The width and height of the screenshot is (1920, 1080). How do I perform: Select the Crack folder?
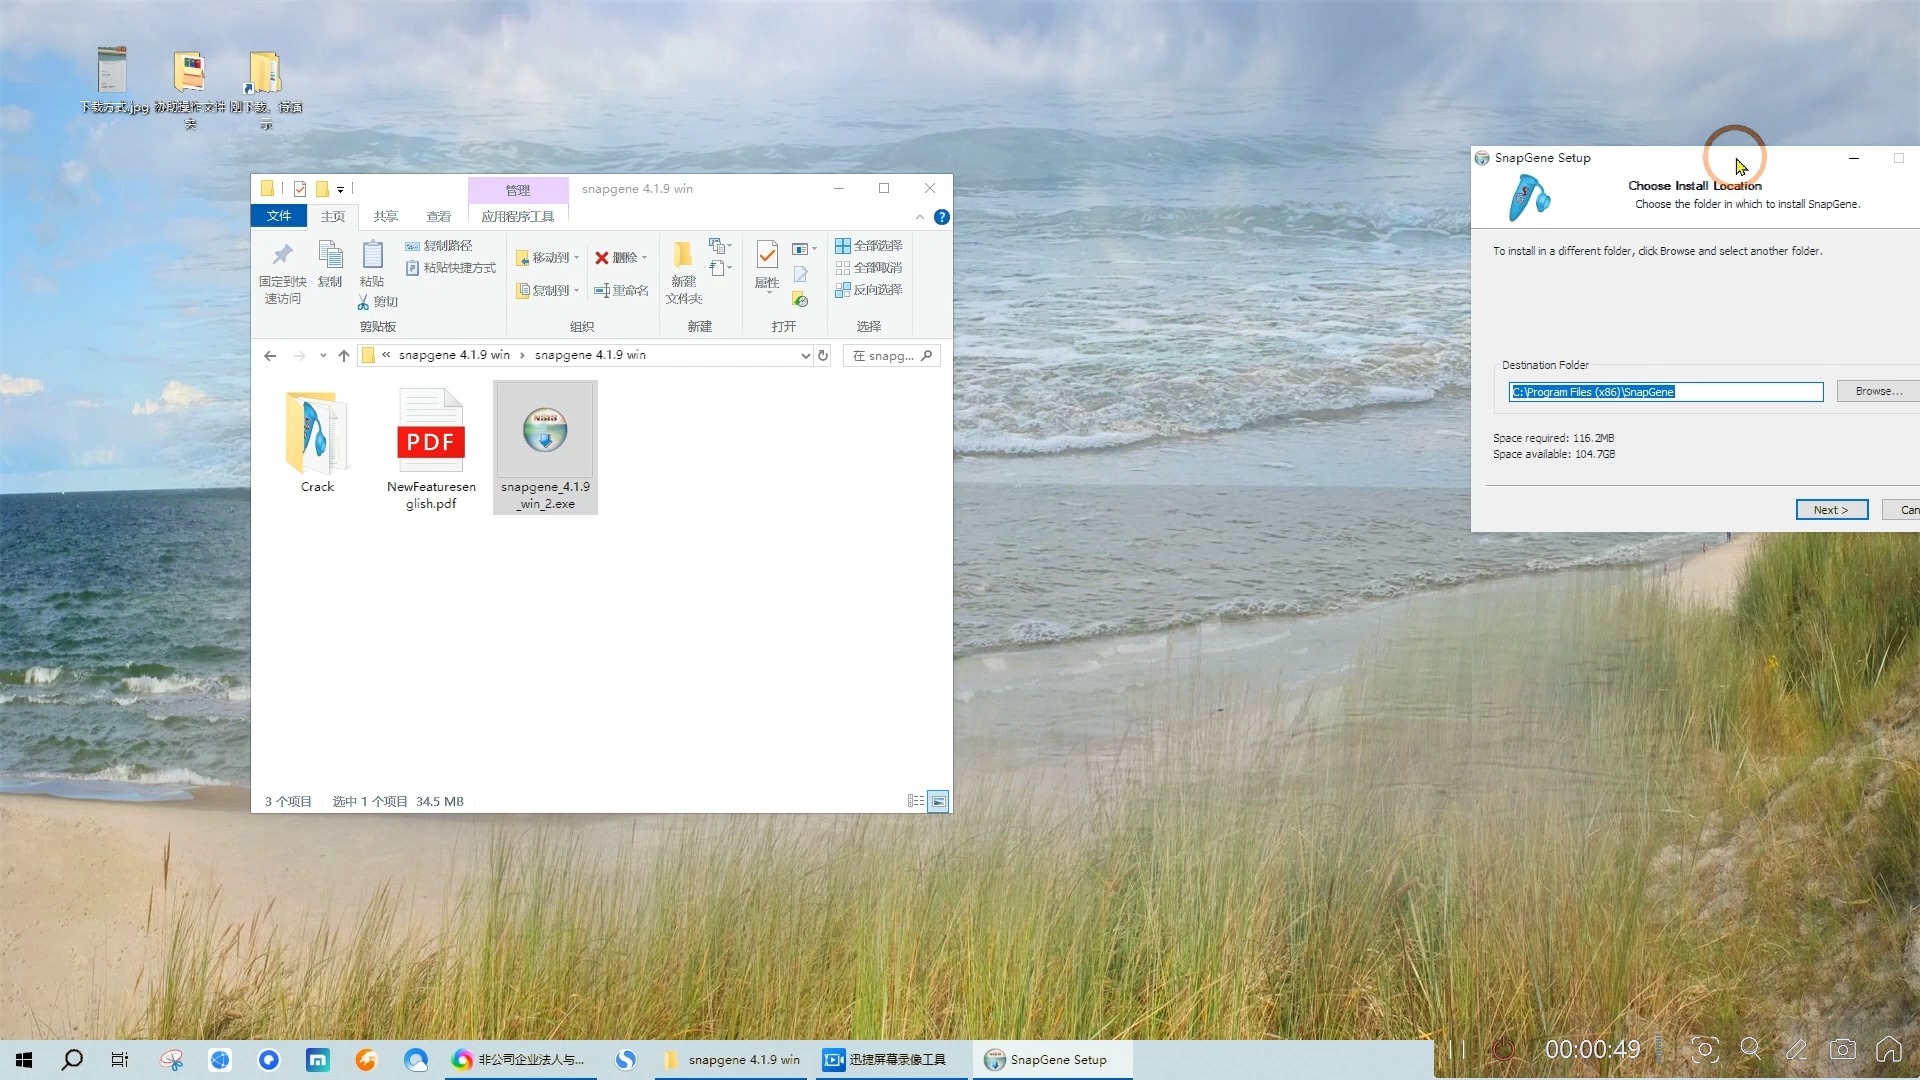tap(317, 443)
